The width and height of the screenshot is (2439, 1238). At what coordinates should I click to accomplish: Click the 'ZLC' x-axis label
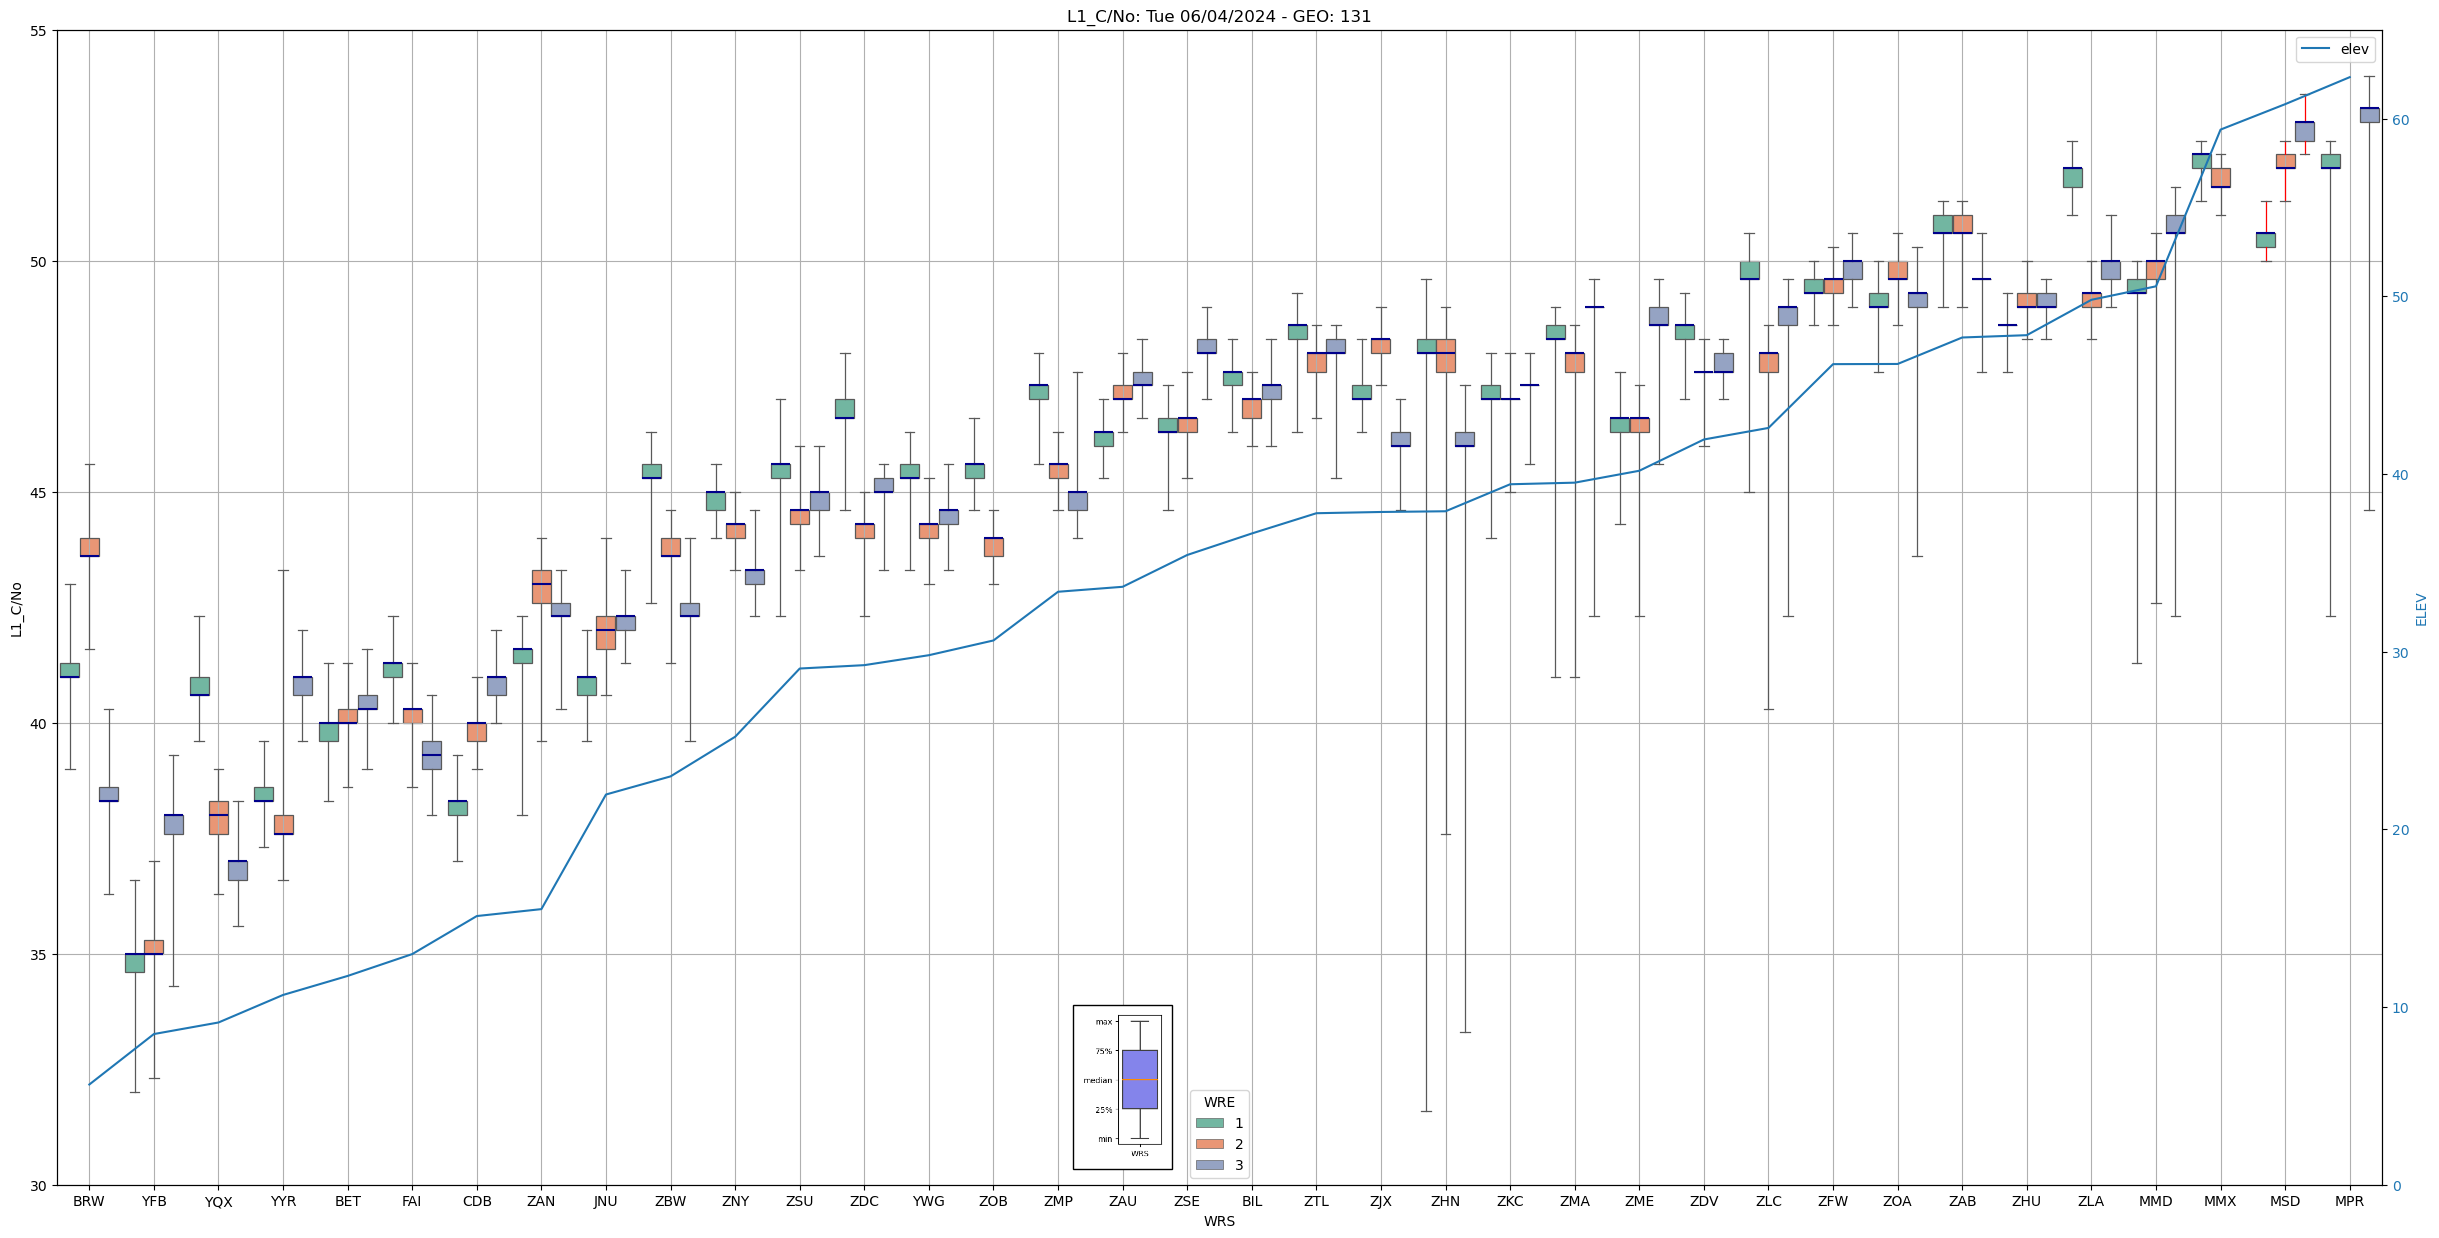[x=1768, y=1201]
